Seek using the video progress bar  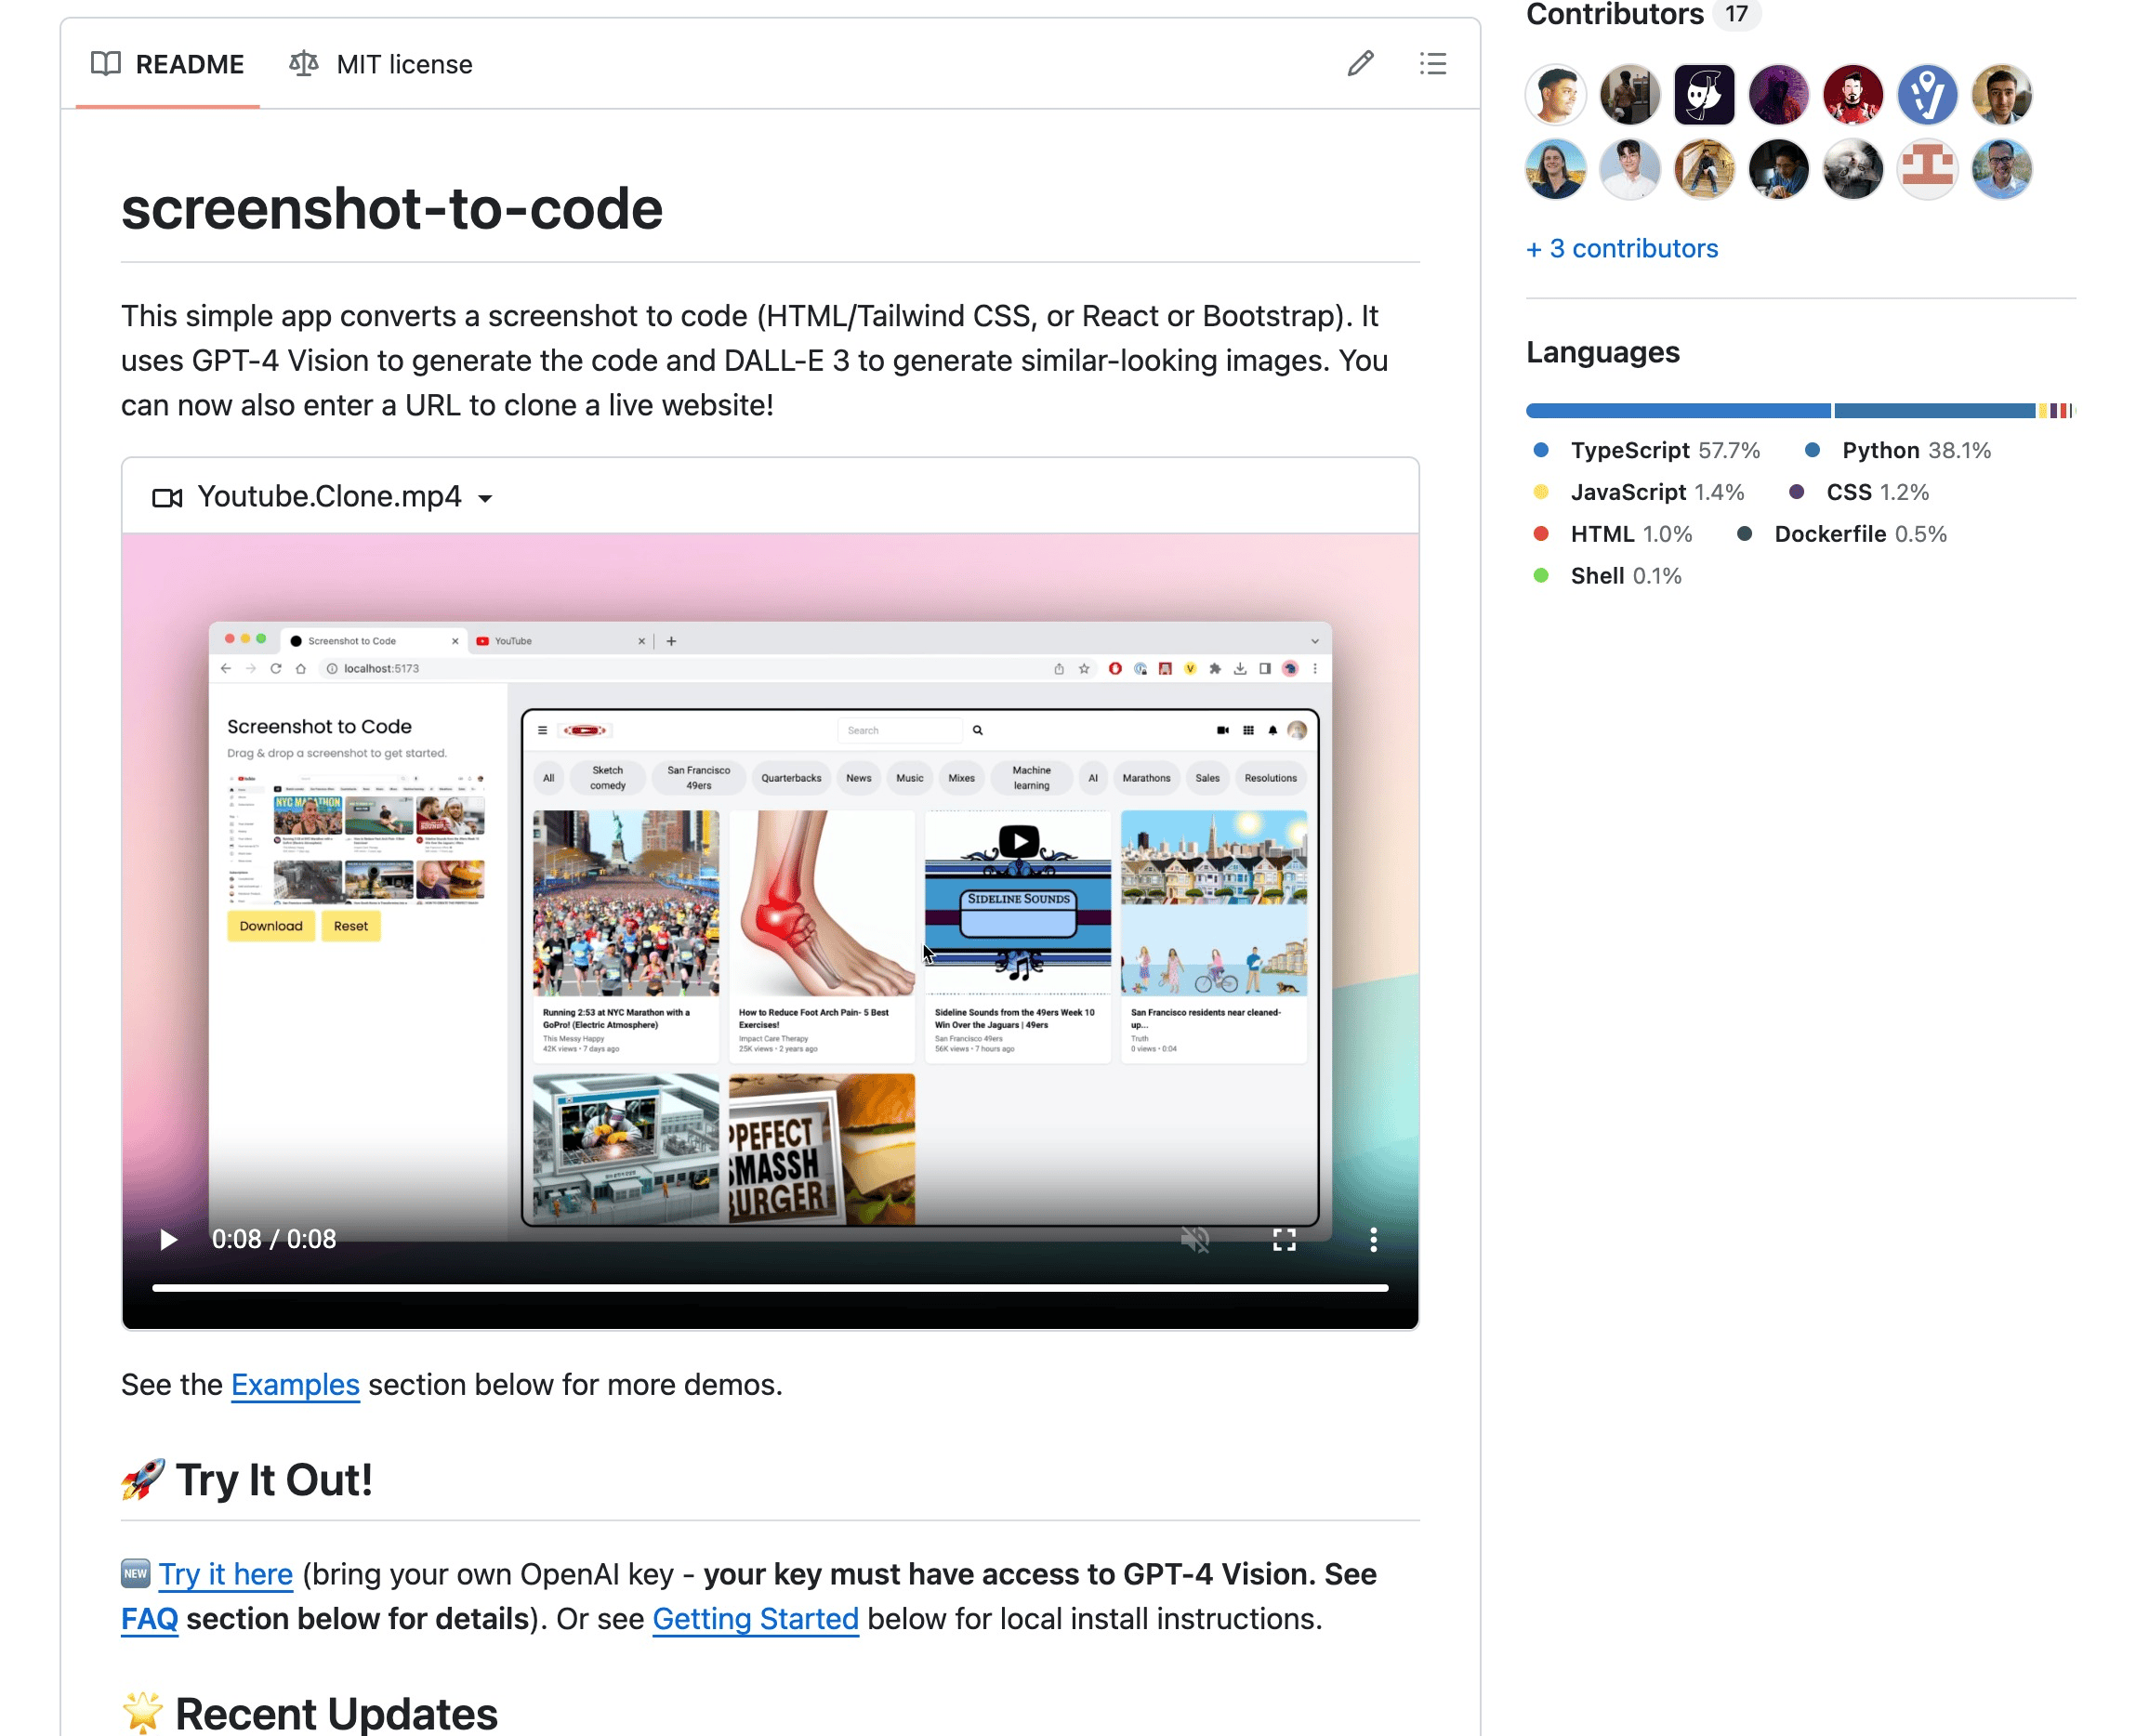[x=770, y=1288]
